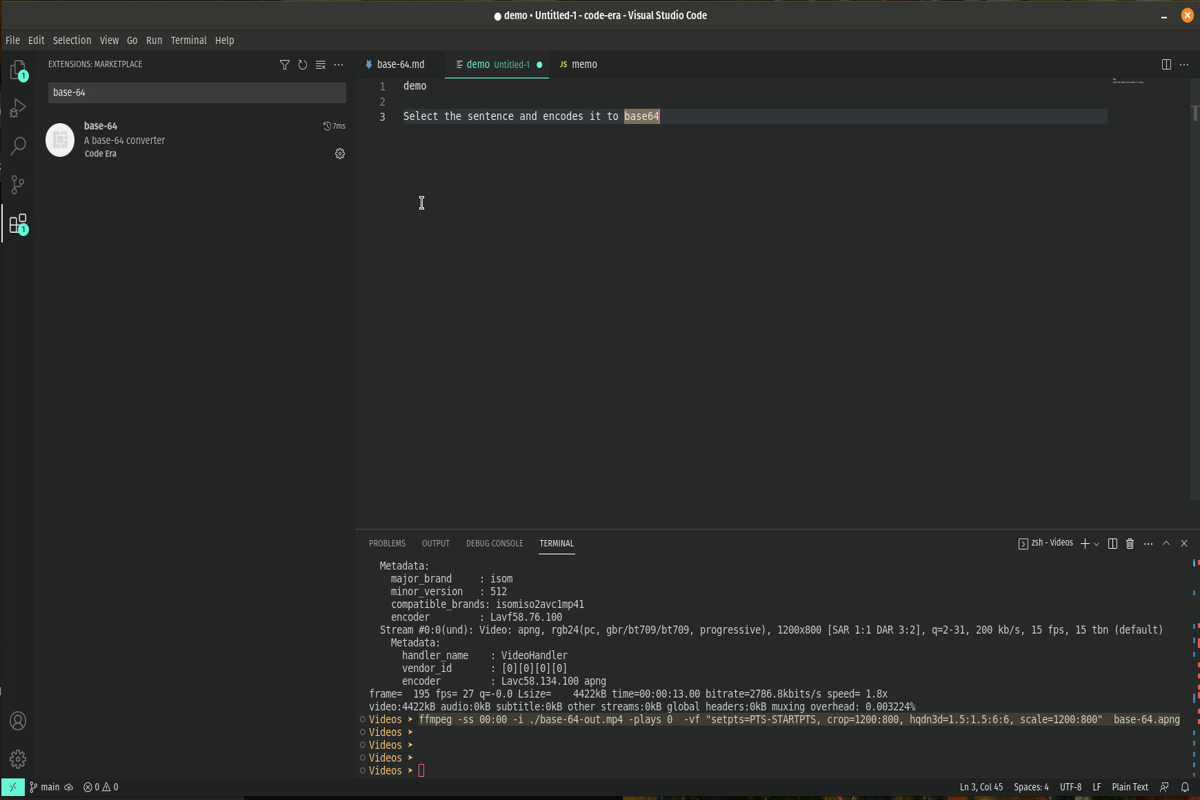
Task: Open notifications bell icon
Action: click(x=1185, y=787)
